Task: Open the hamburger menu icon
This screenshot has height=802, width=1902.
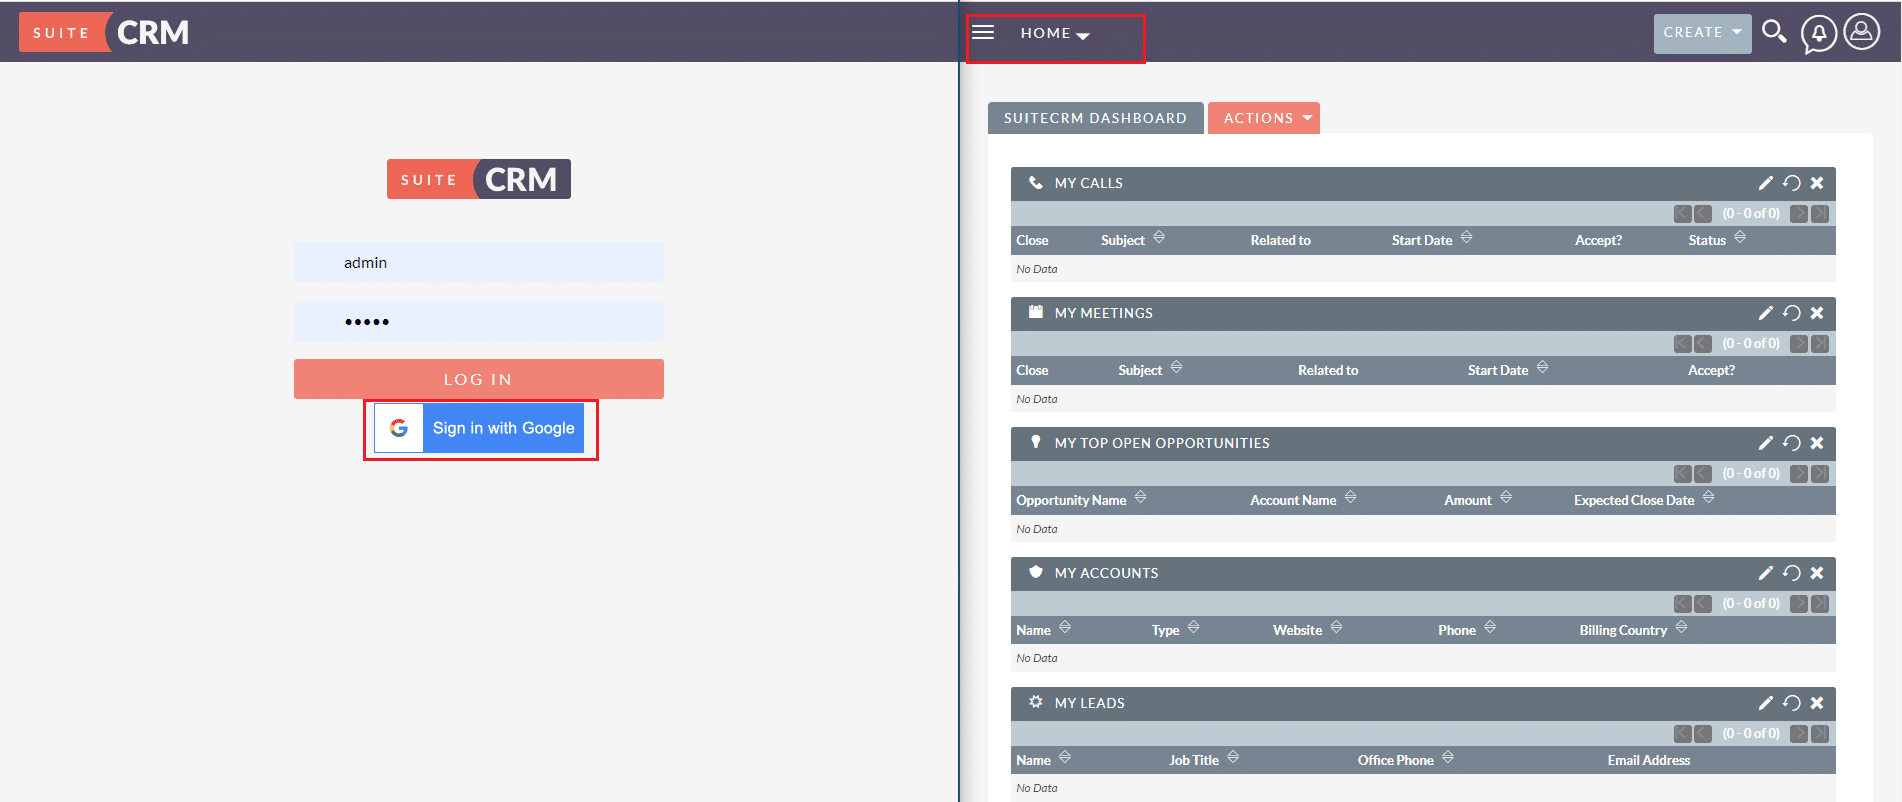Action: (x=983, y=32)
